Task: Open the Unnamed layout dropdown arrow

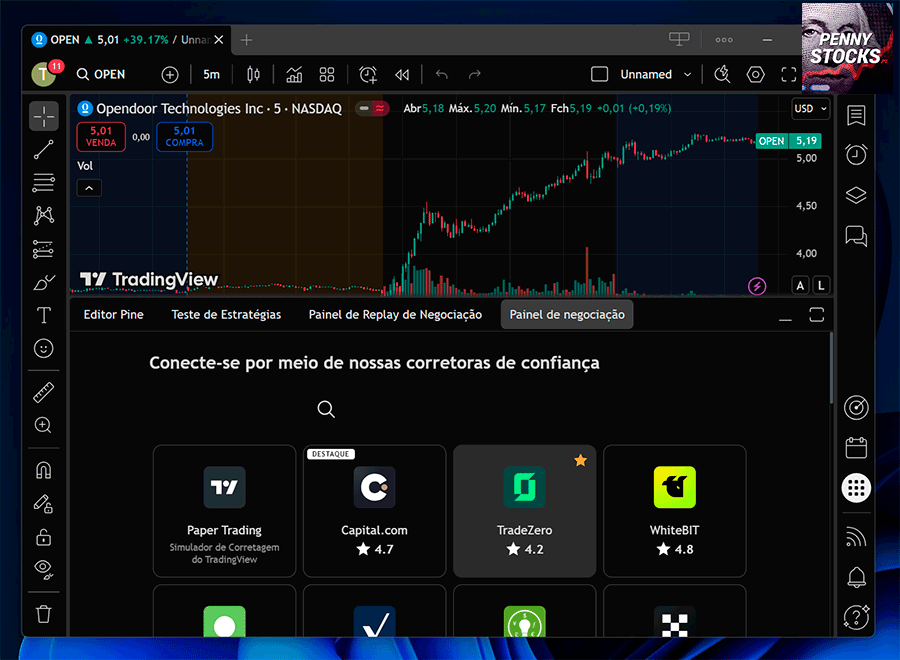Action: [687, 75]
